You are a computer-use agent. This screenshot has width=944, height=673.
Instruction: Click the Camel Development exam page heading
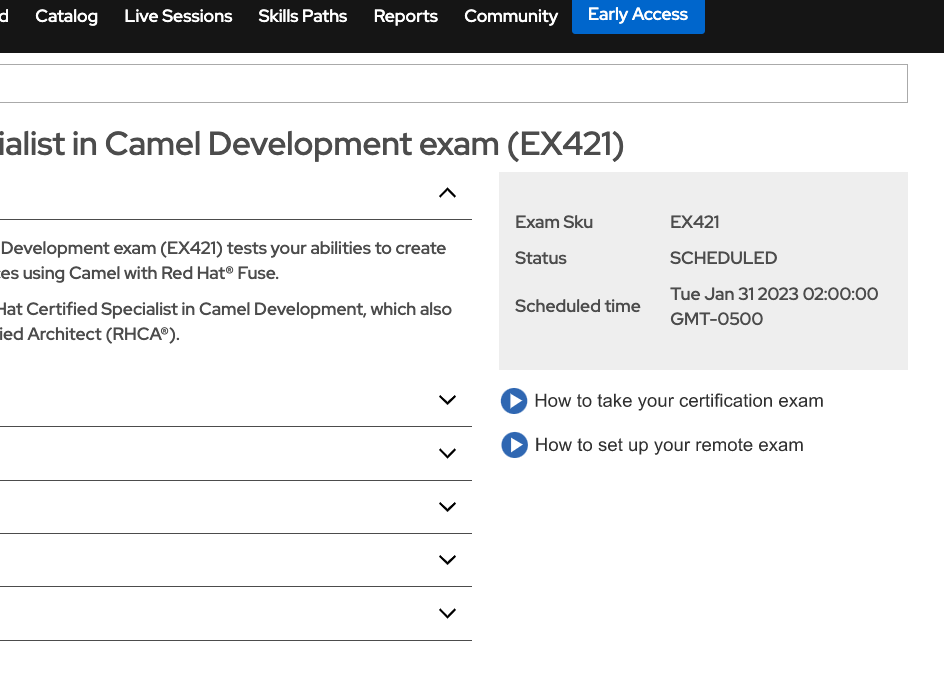coord(310,145)
